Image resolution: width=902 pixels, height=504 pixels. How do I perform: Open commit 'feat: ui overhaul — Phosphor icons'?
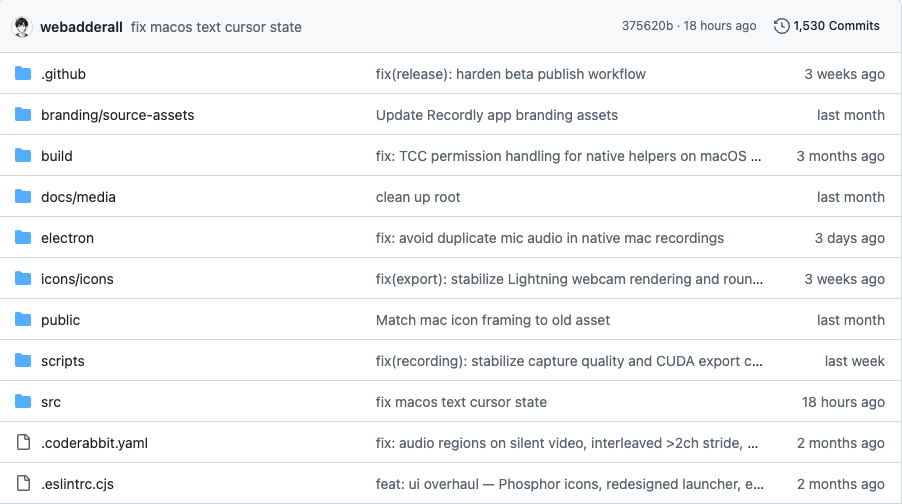(x=570, y=484)
